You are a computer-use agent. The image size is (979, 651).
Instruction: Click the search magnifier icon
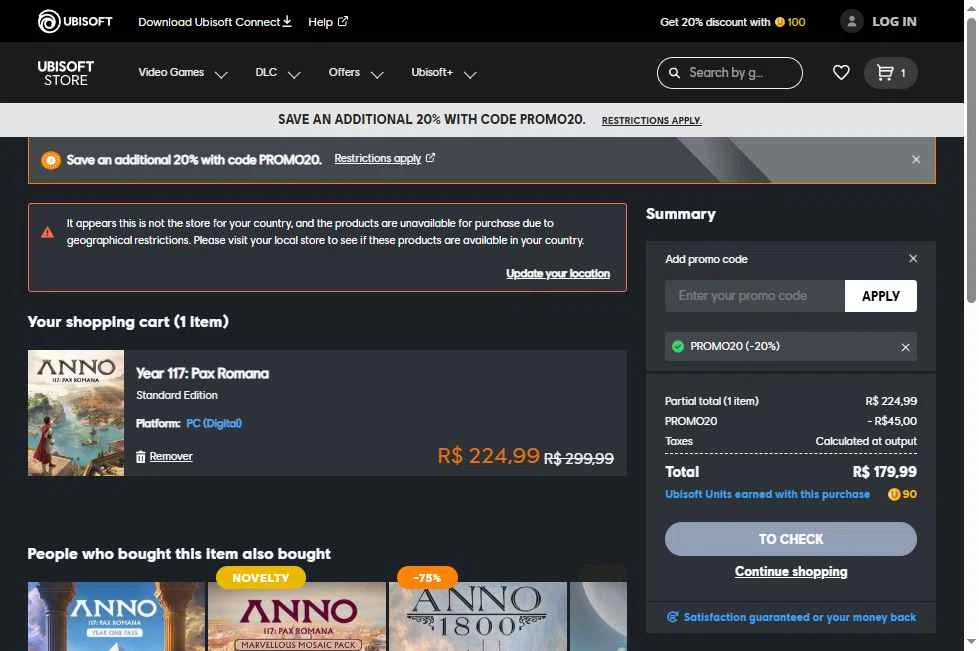coord(674,73)
